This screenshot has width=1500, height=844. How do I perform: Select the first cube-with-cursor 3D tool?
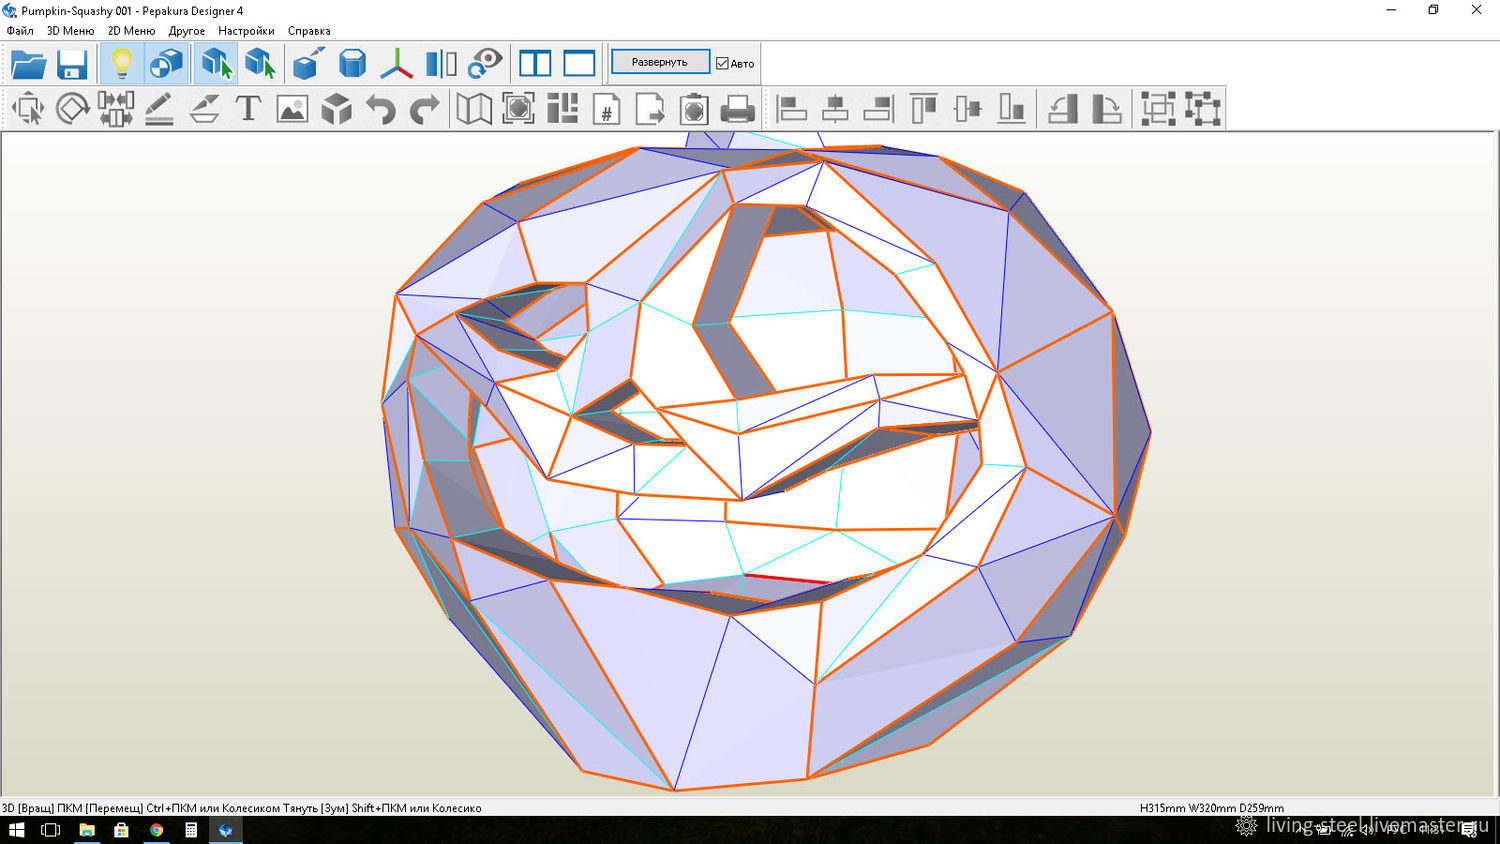[x=216, y=64]
